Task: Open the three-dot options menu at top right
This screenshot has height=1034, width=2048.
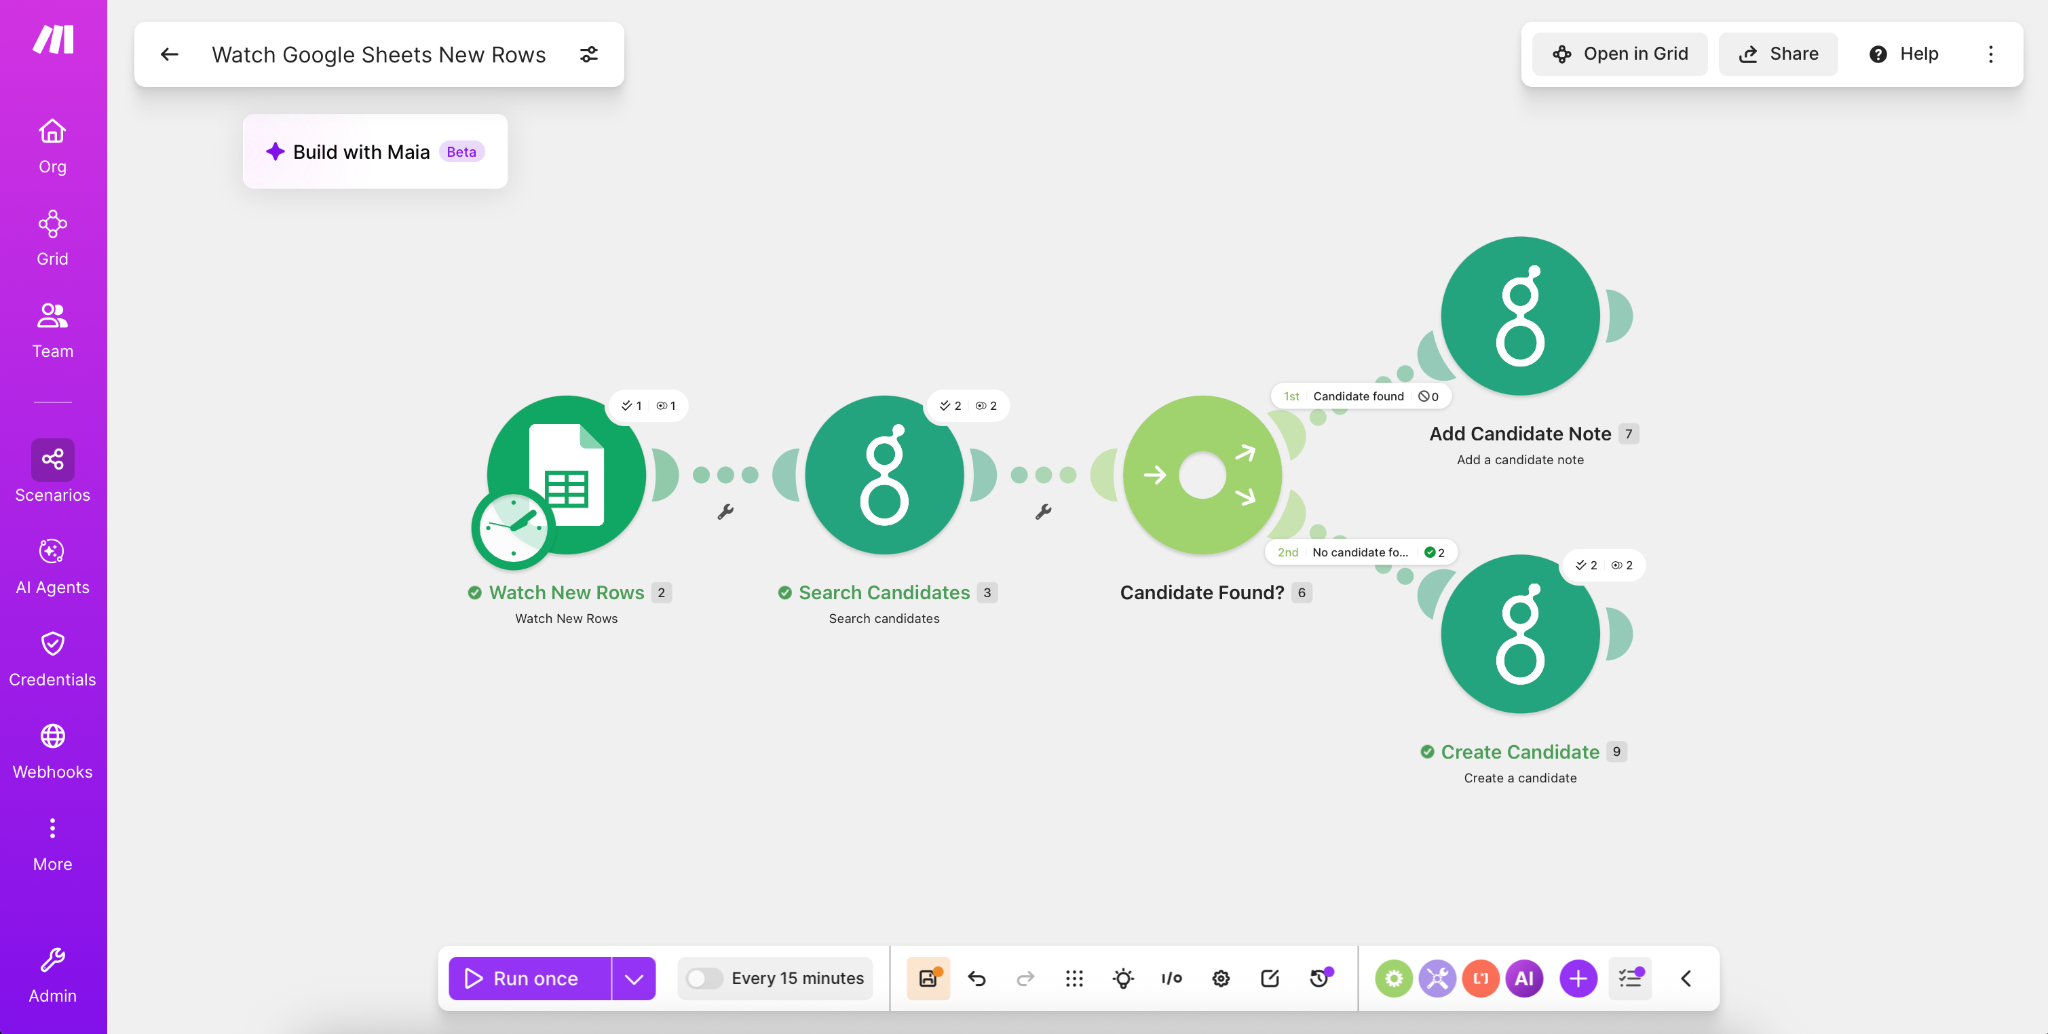Action: (x=1991, y=54)
